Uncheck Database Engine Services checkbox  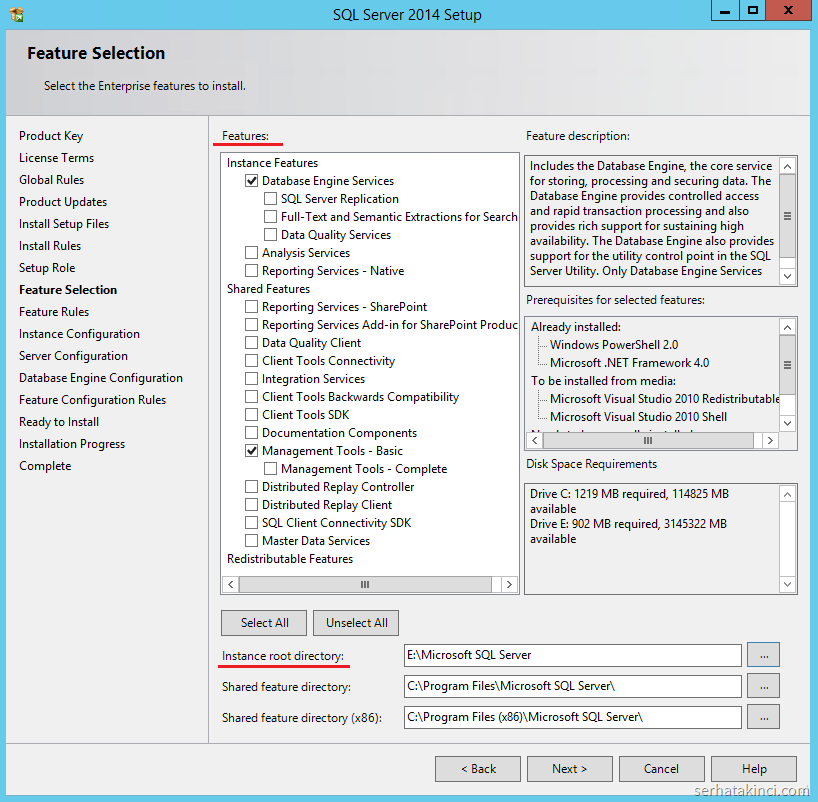(x=251, y=181)
